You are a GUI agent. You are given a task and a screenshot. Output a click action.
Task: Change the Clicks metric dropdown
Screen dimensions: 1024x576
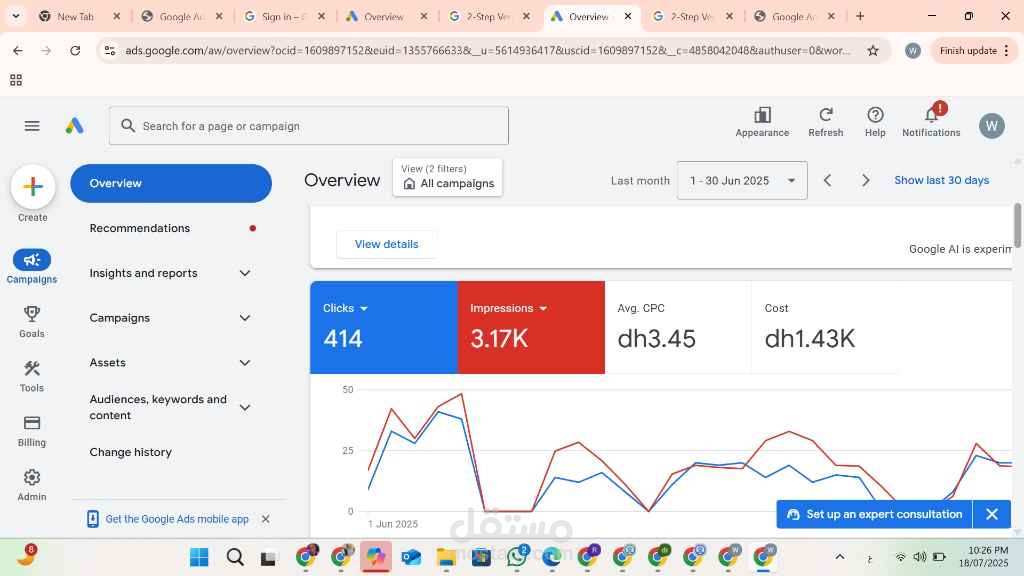tap(345, 308)
